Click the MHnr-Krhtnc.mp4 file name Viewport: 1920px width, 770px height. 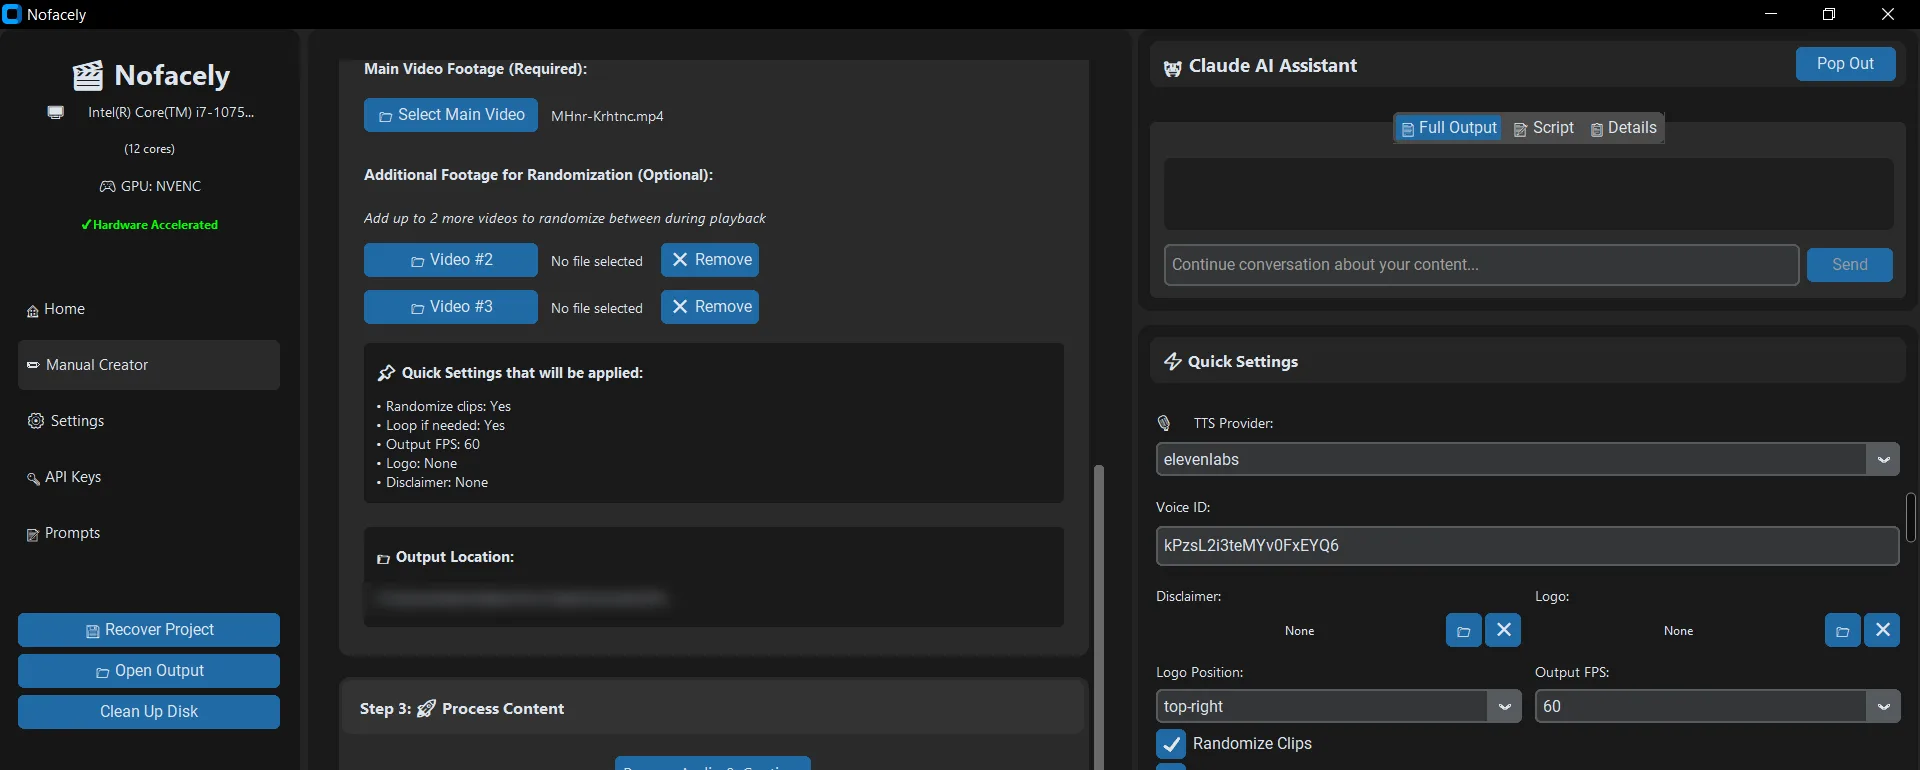[607, 117]
